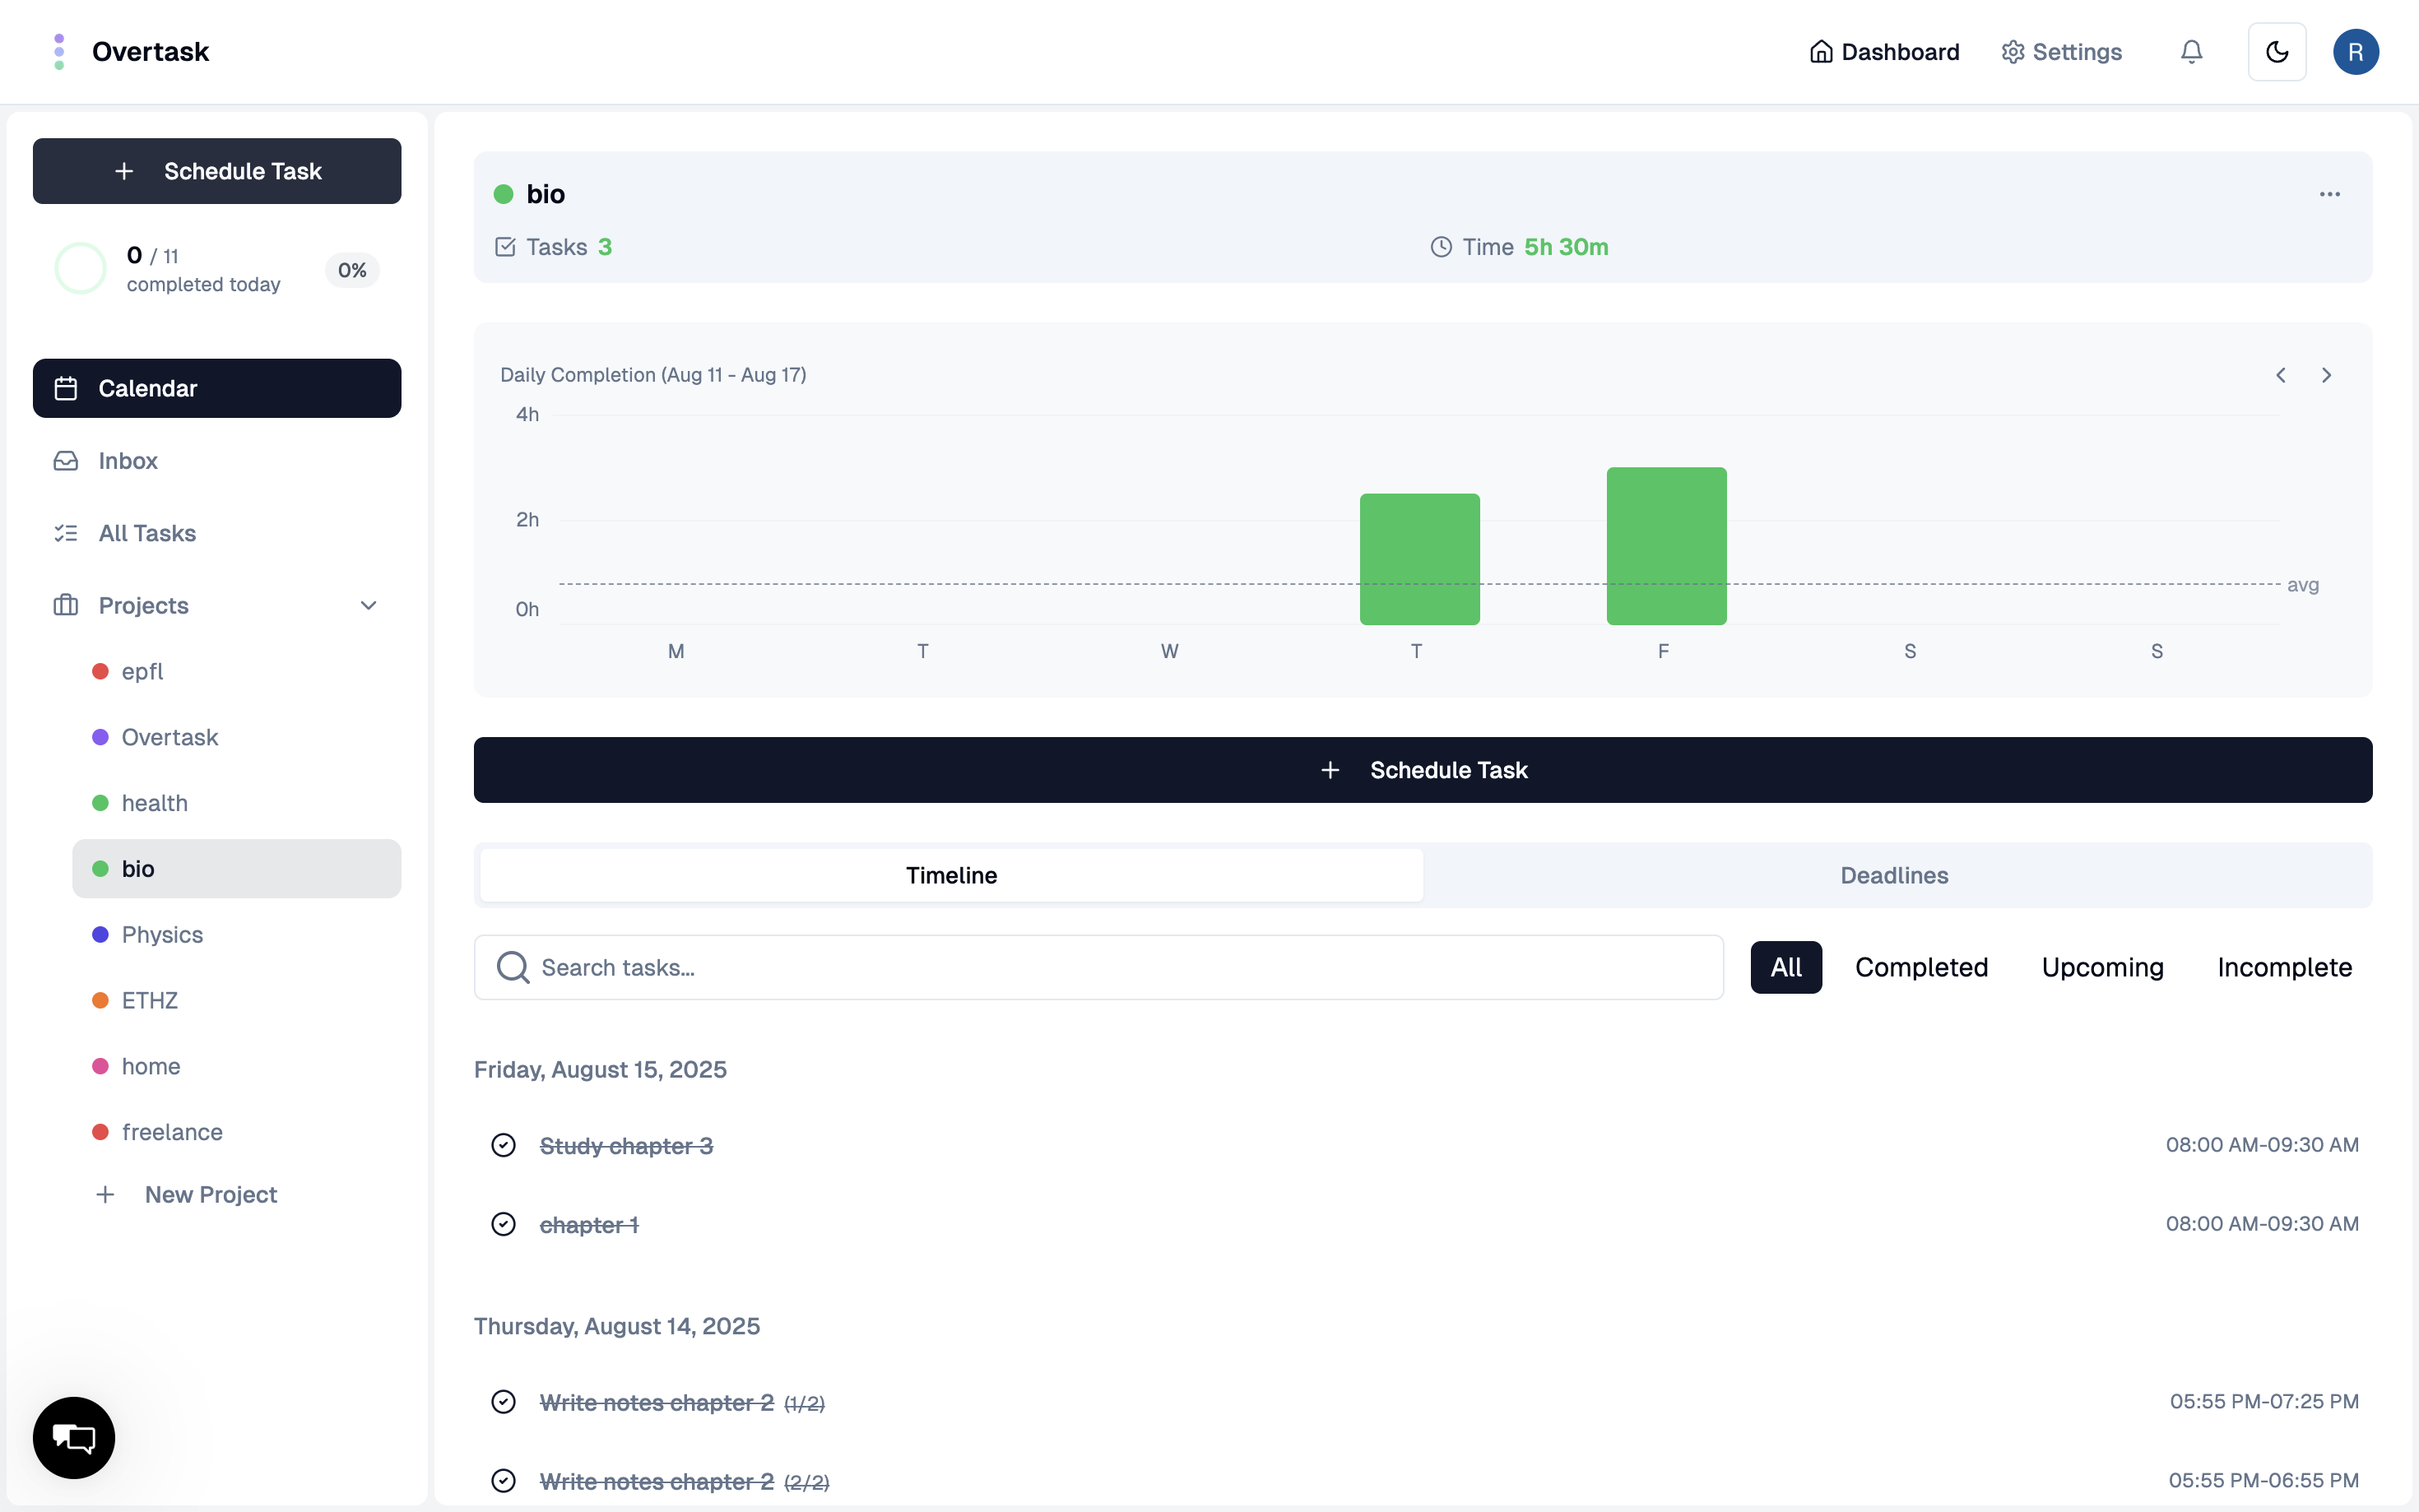Show next week in completion chart
The image size is (2419, 1512).
pos(2326,375)
